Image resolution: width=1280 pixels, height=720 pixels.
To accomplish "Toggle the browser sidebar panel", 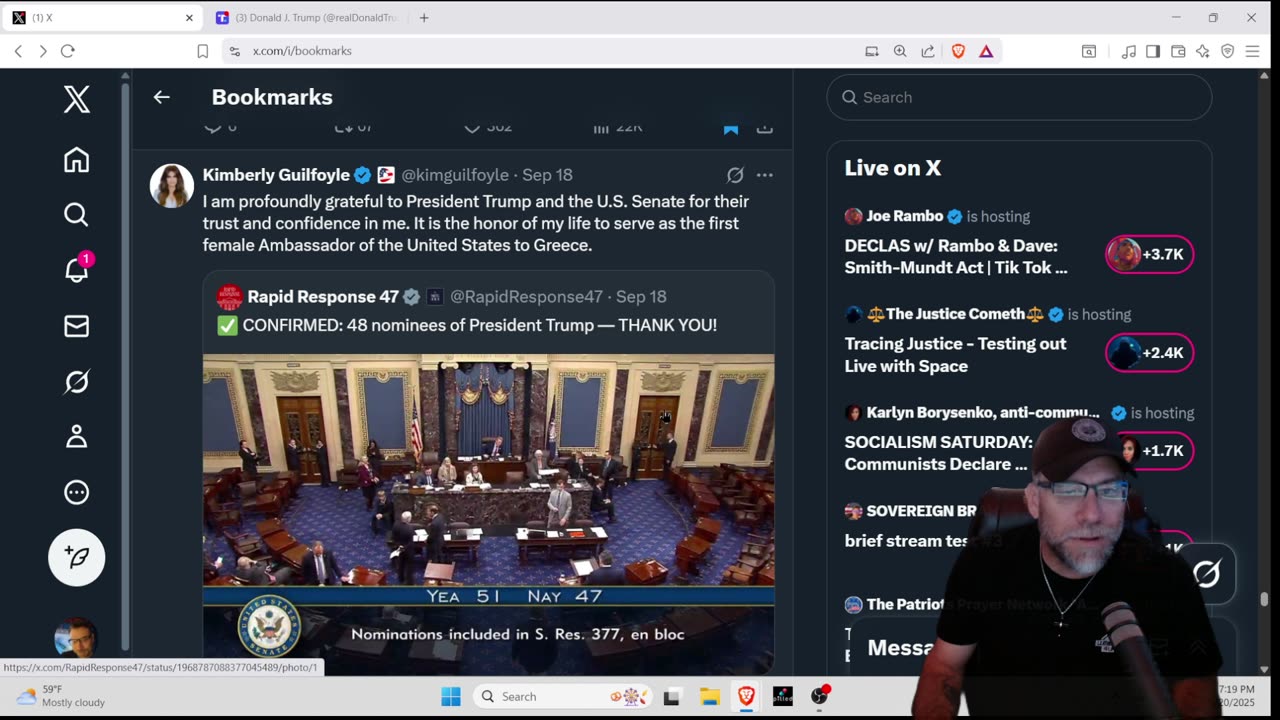I will point(1153,51).
